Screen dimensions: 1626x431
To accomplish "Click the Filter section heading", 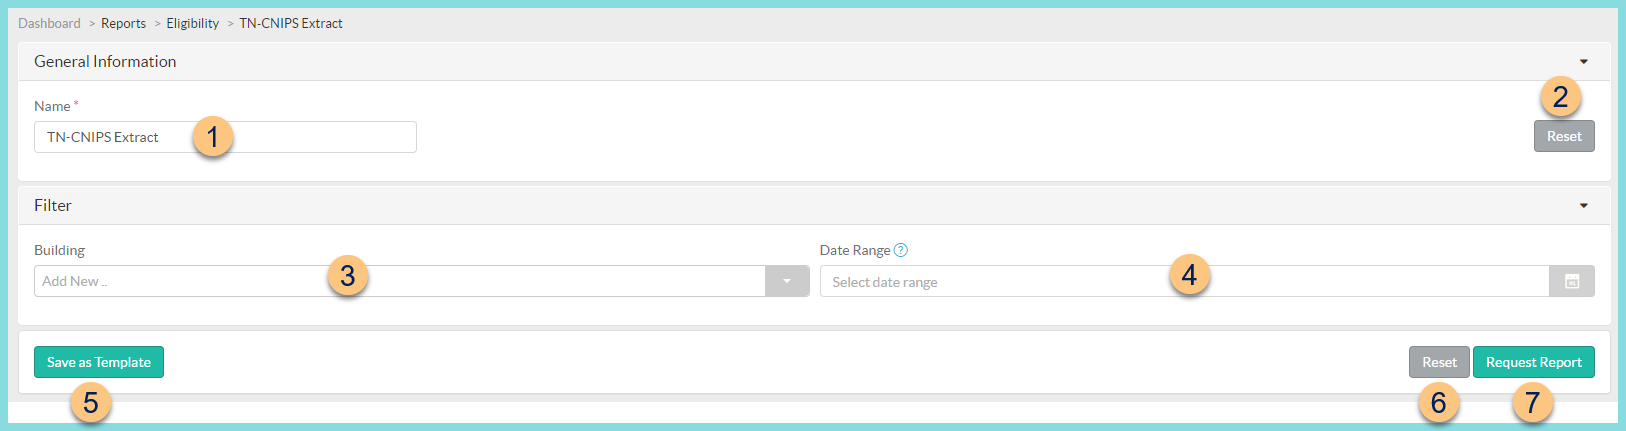I will 53,205.
